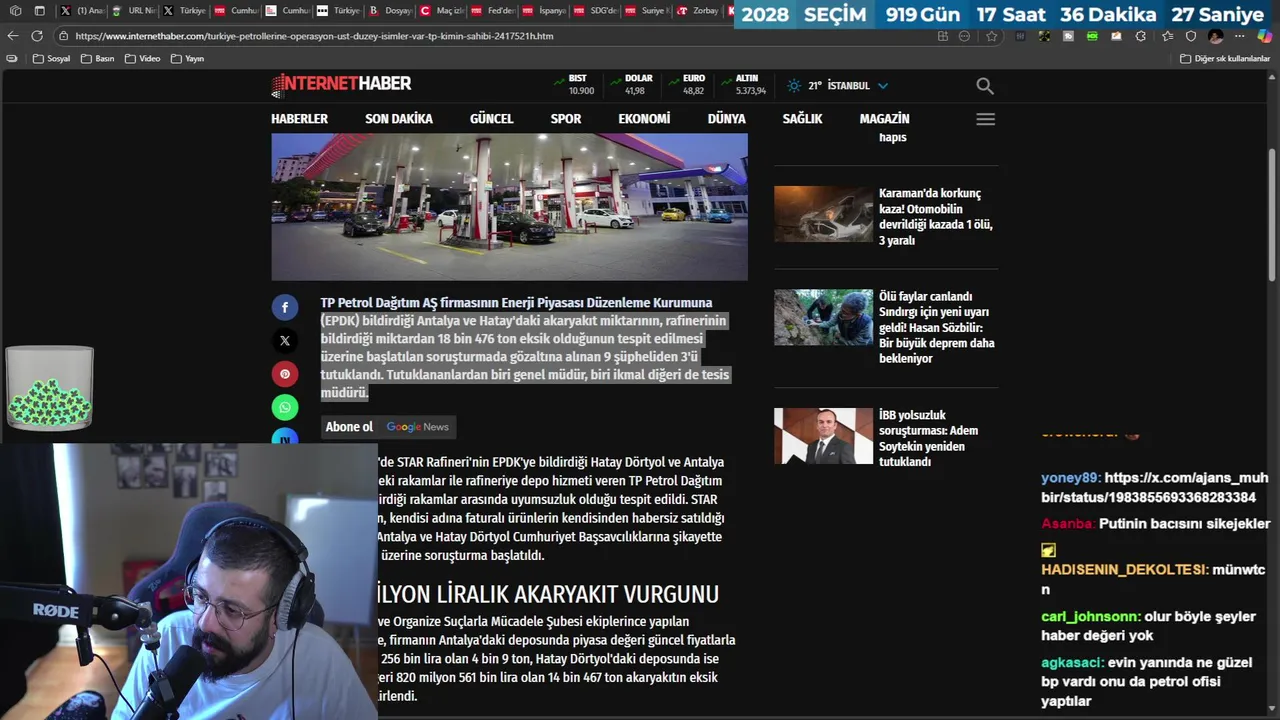
Task: Click the green extension icon in toolbar
Action: 1092,36
